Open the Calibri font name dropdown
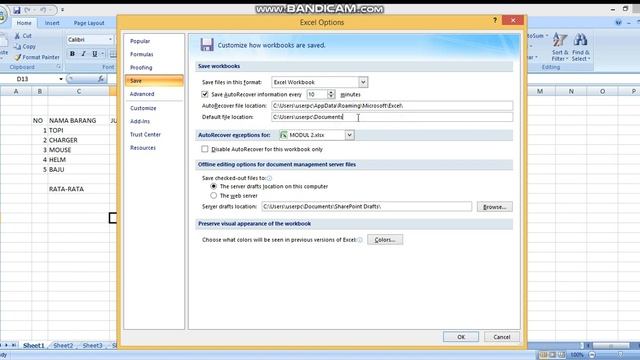This screenshot has width=640, height=360. pos(110,40)
